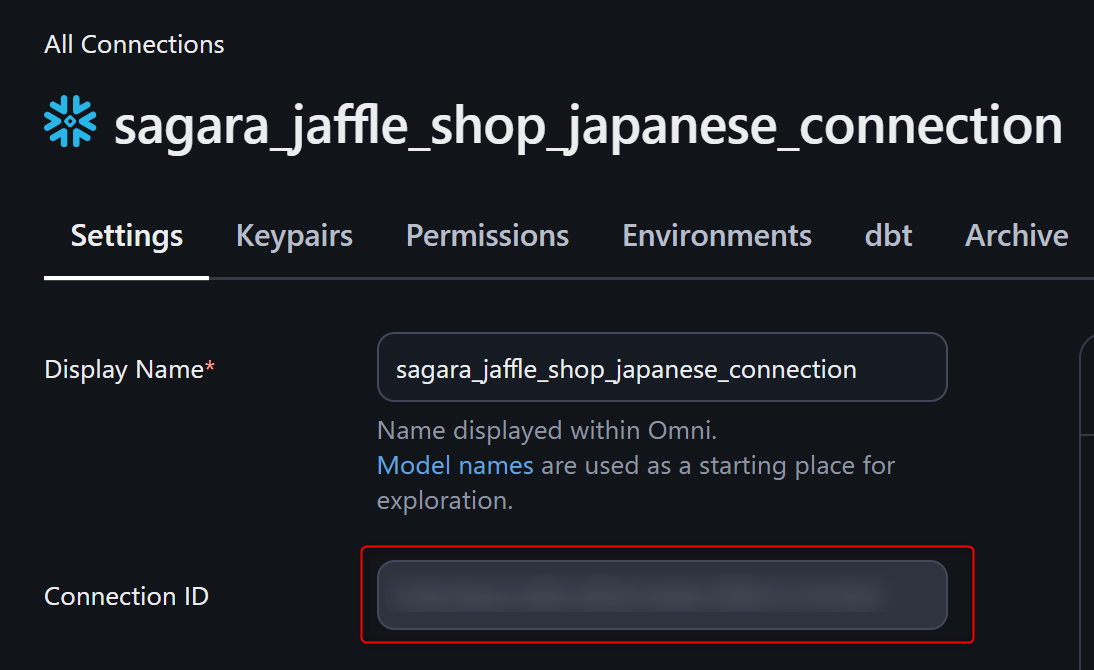Open the dbt tab
Screen dimensions: 1094x670
point(888,236)
